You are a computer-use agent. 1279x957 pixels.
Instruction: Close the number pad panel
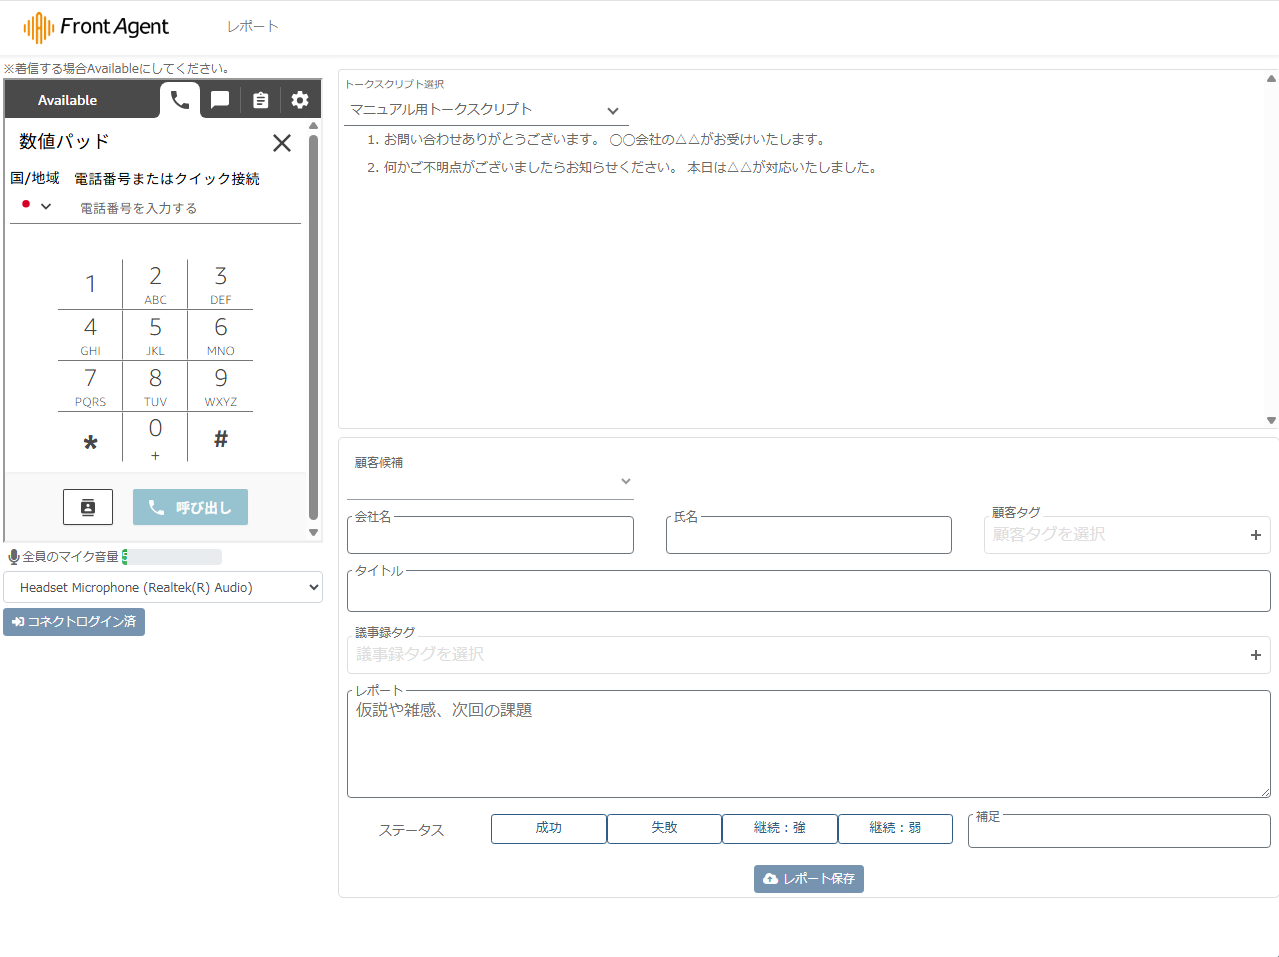pos(282,143)
